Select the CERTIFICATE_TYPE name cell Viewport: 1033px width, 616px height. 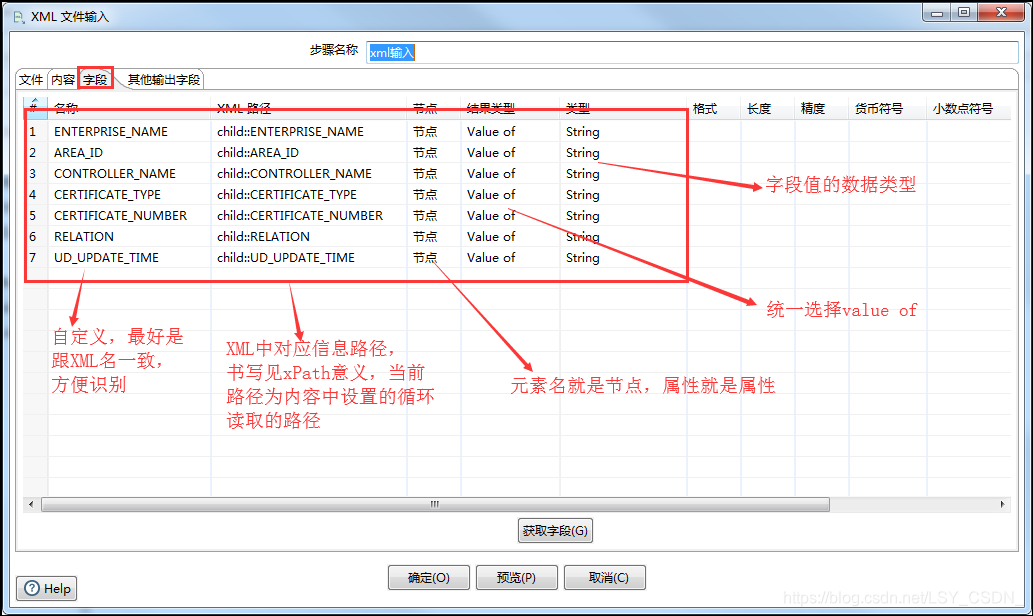(129, 195)
